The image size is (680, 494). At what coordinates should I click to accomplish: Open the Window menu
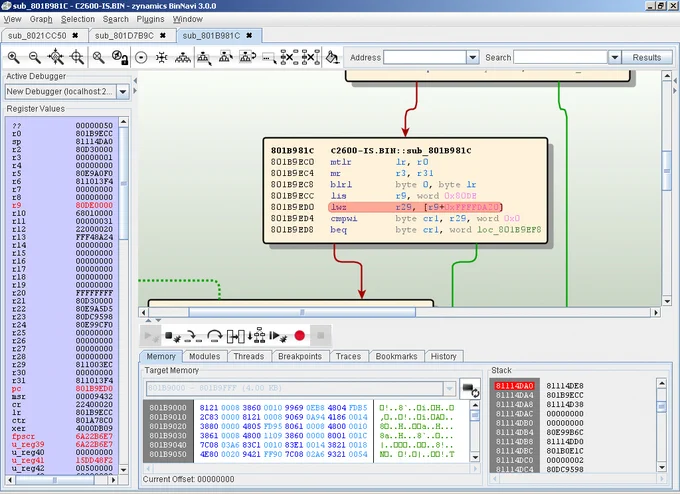point(187,19)
